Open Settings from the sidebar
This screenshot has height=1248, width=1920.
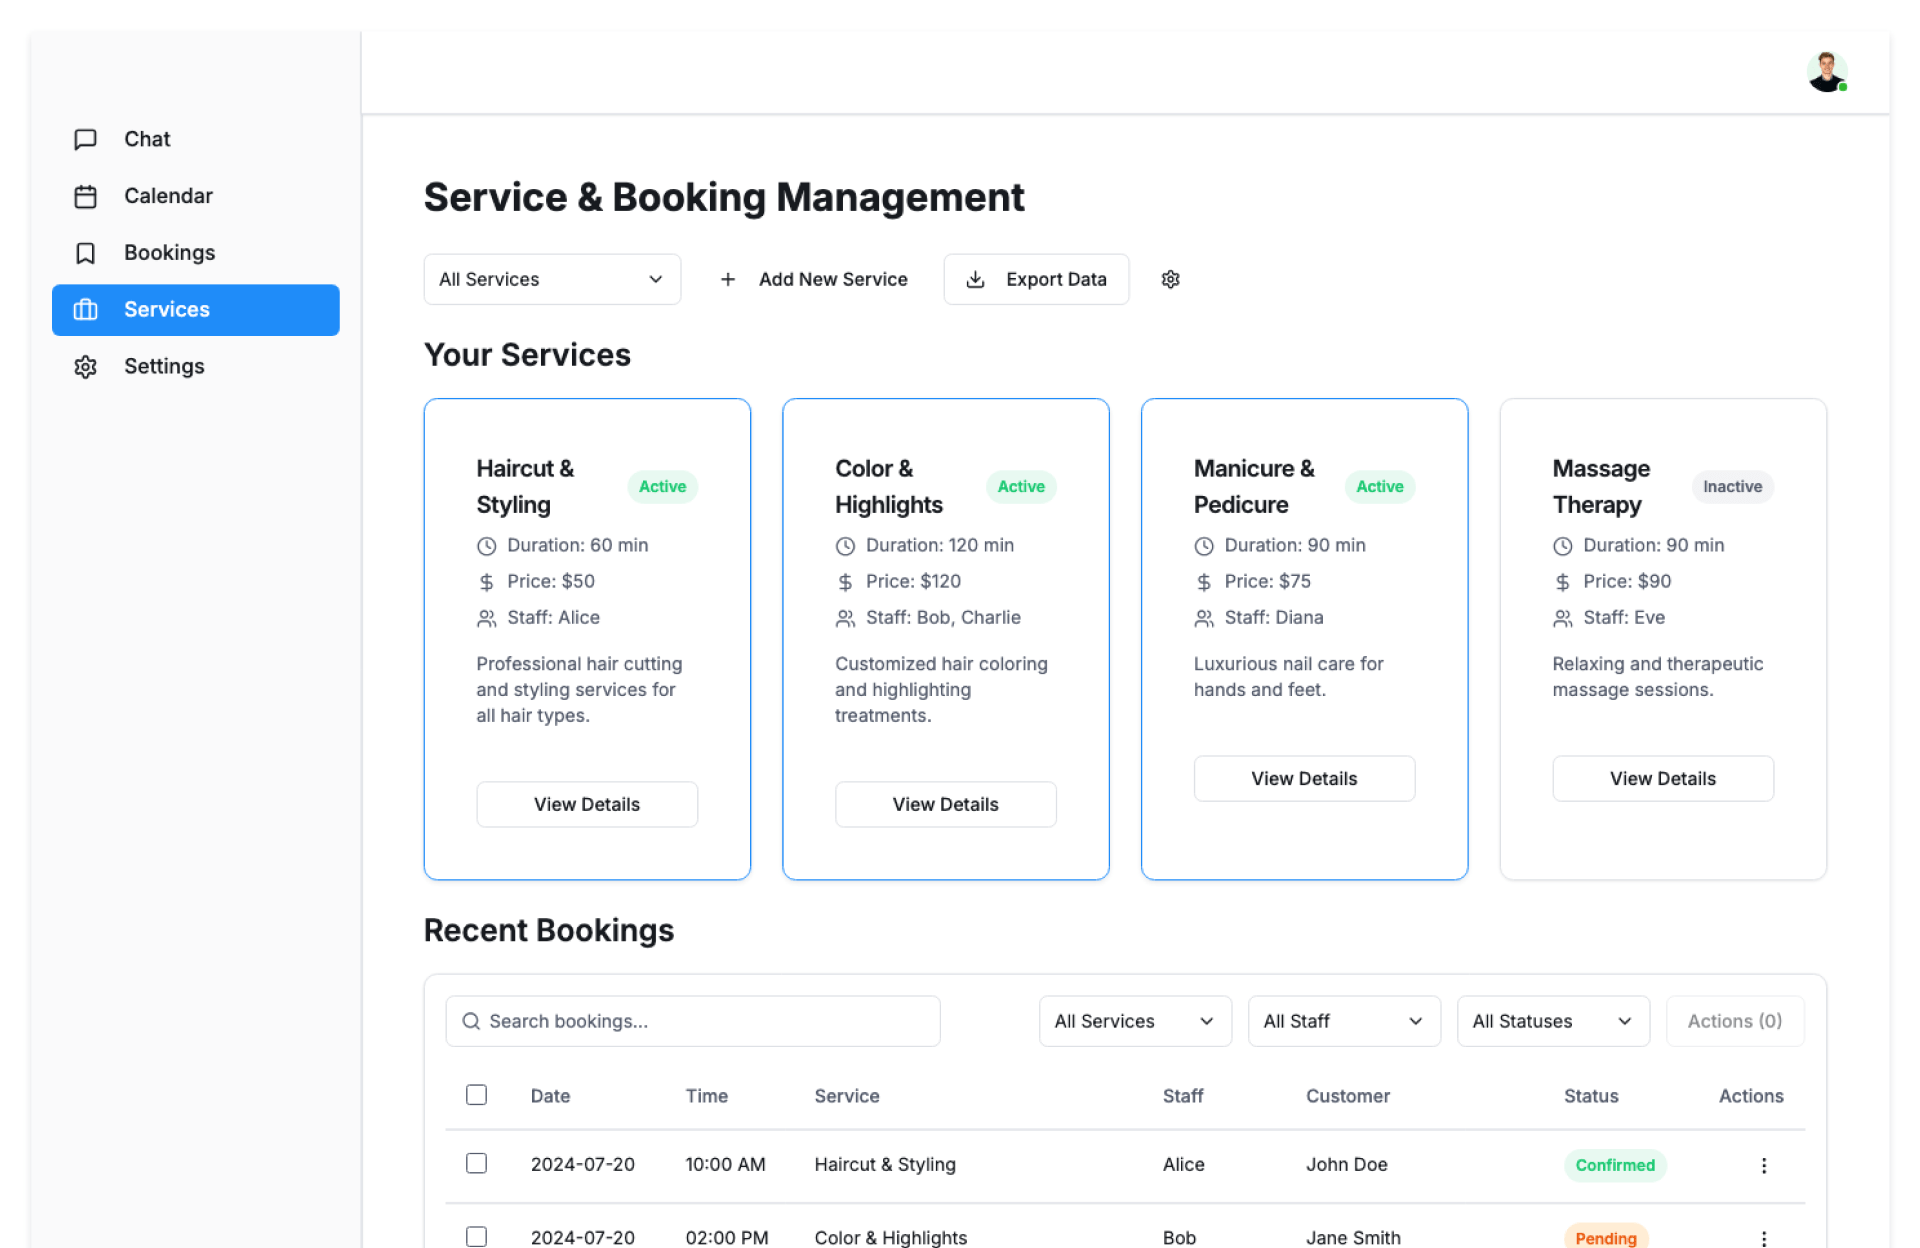[164, 367]
